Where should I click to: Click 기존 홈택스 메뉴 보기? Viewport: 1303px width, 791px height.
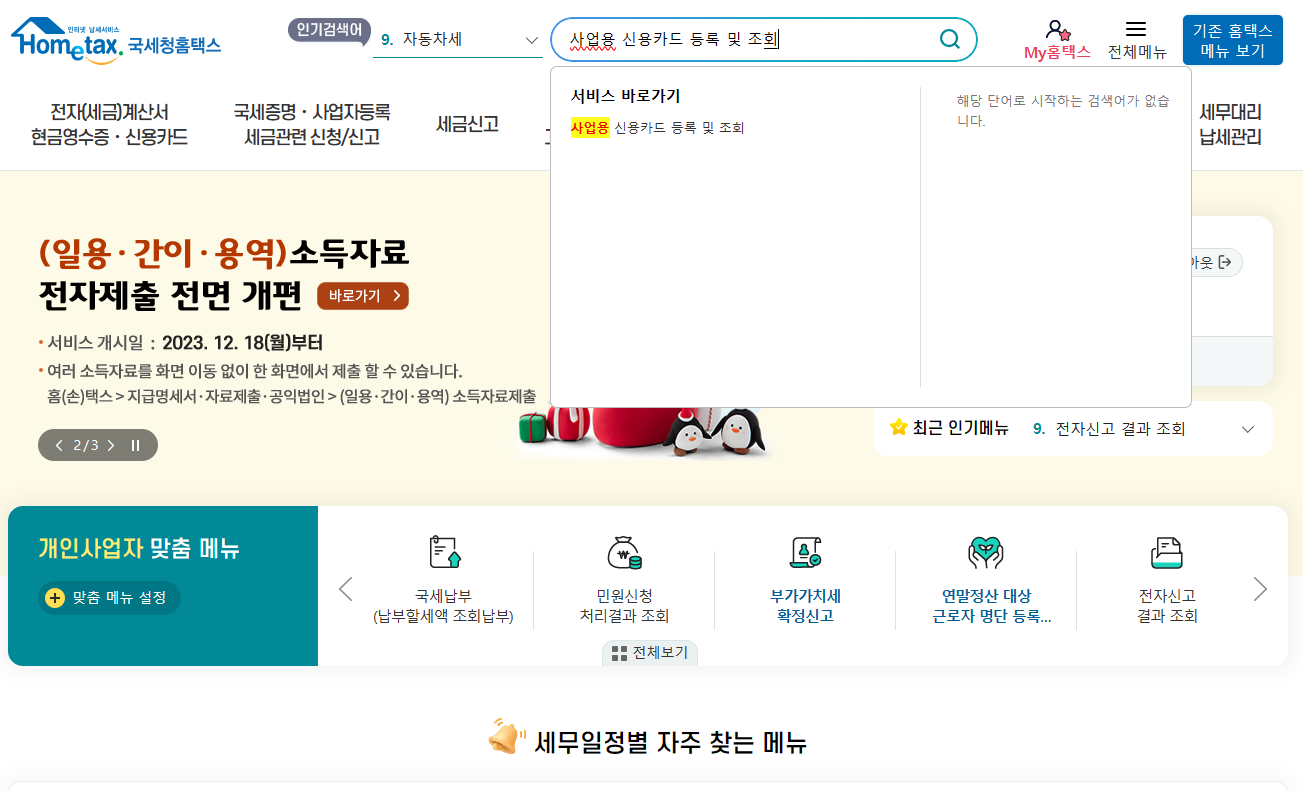[x=1232, y=39]
